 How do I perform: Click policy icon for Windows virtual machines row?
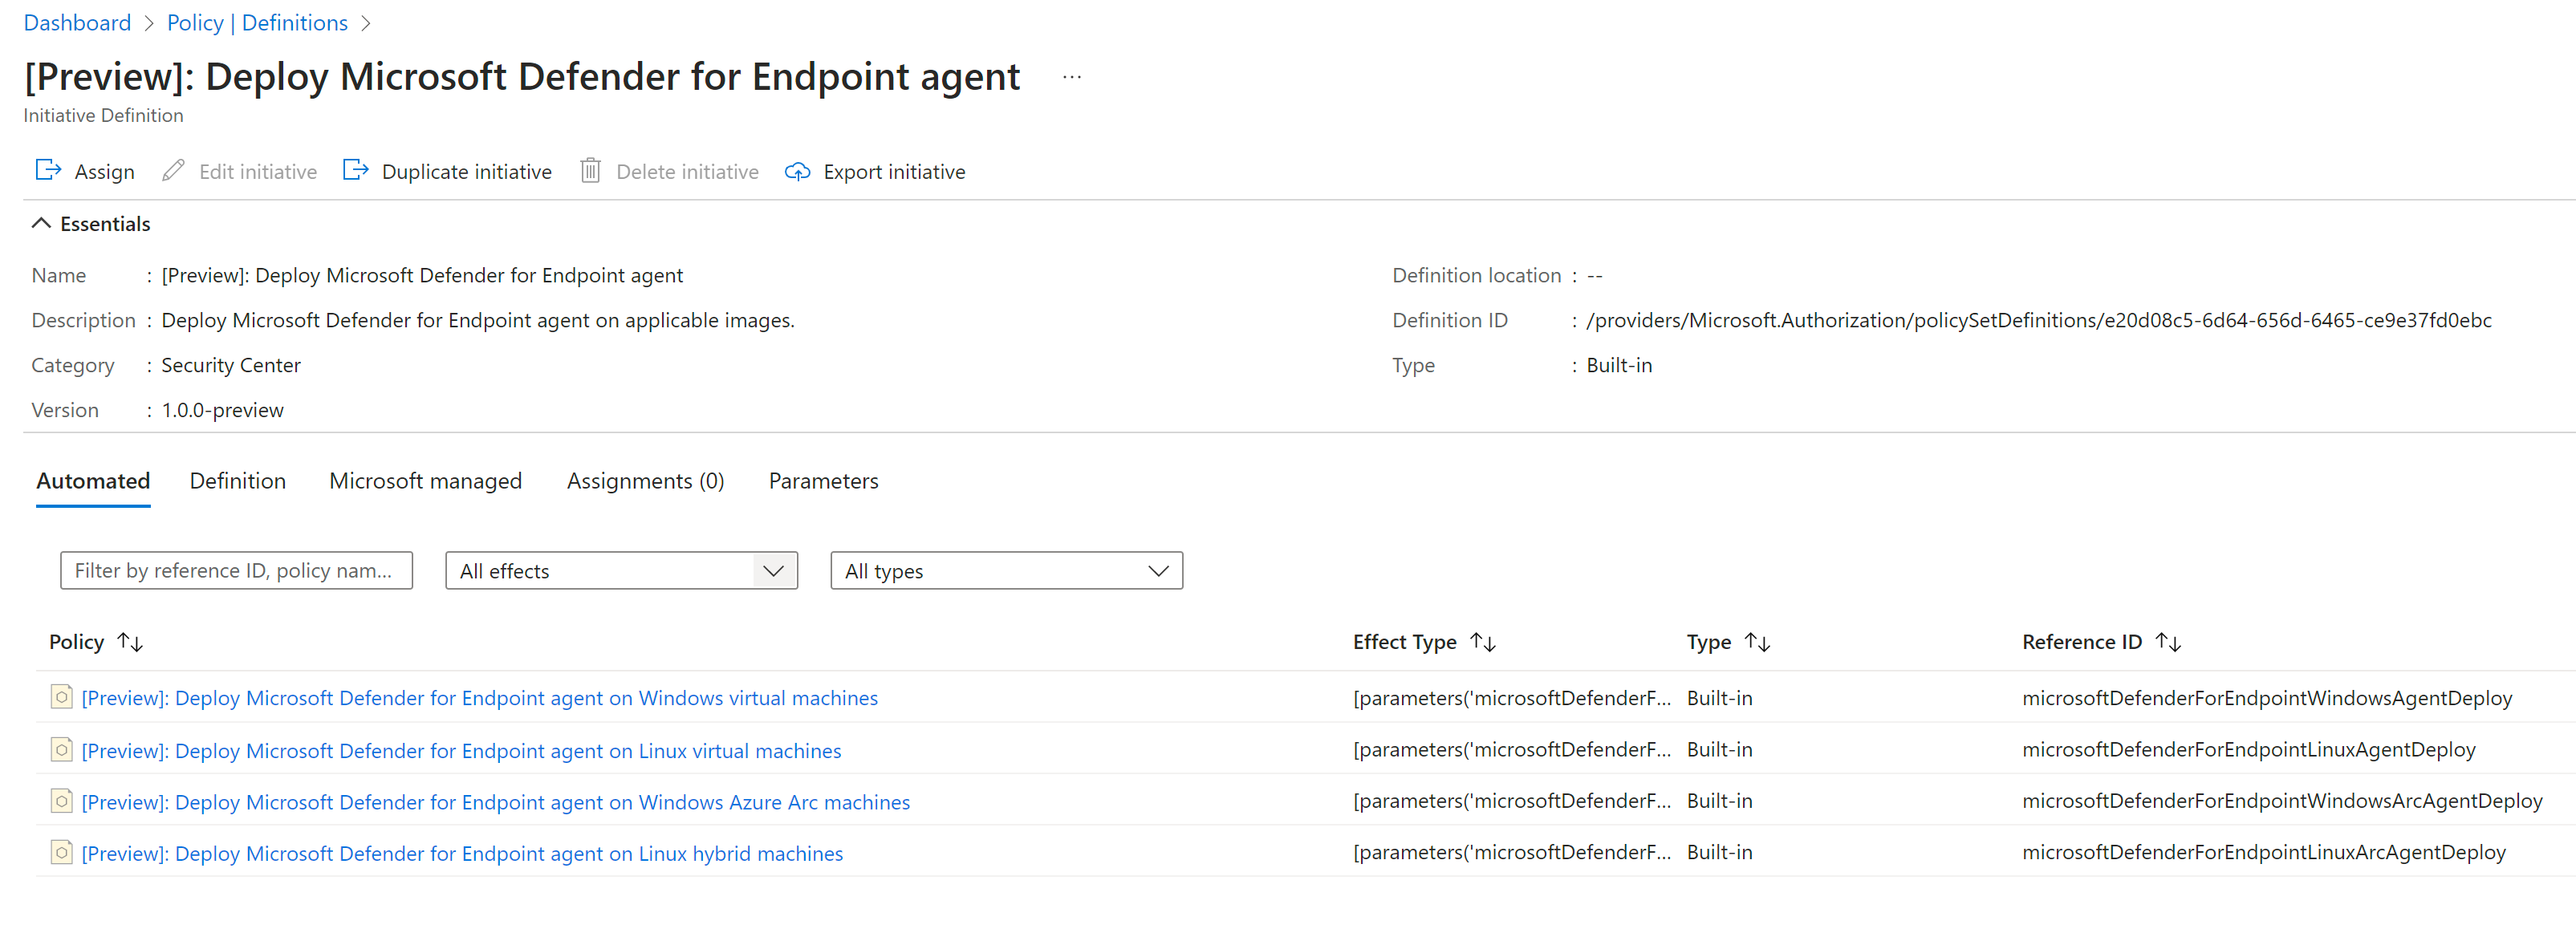tap(62, 696)
